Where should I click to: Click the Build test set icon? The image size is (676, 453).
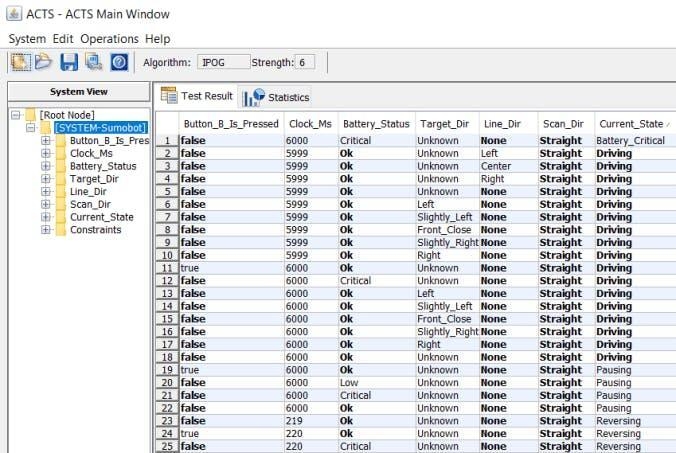94,62
